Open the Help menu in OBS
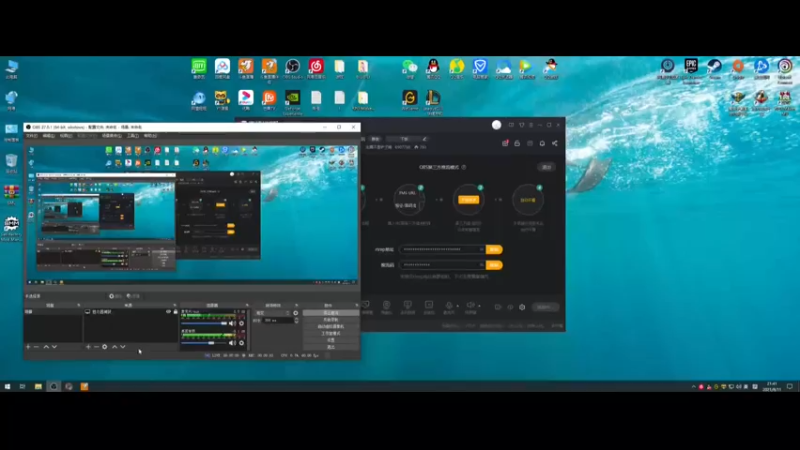This screenshot has height=450, width=800. pyautogui.click(x=150, y=136)
